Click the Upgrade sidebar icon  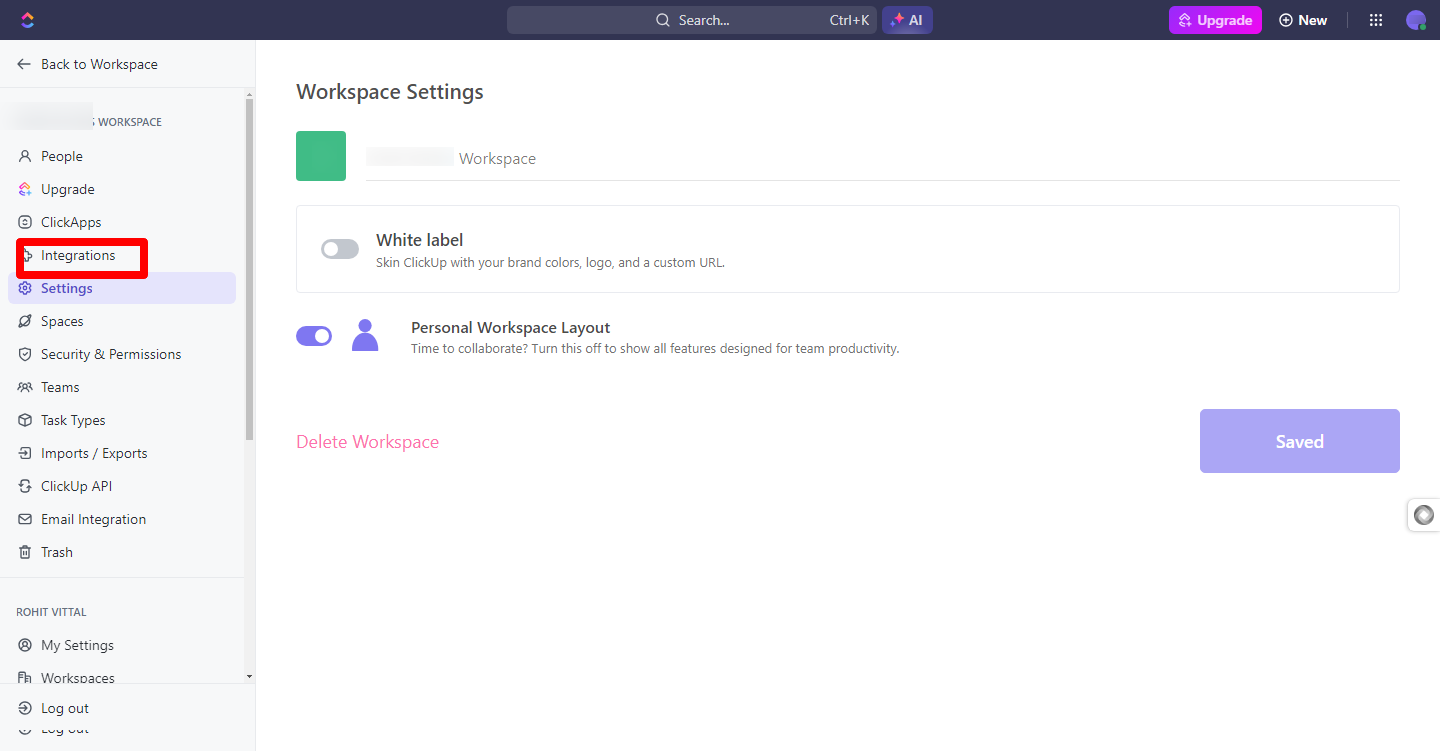[x=25, y=189]
